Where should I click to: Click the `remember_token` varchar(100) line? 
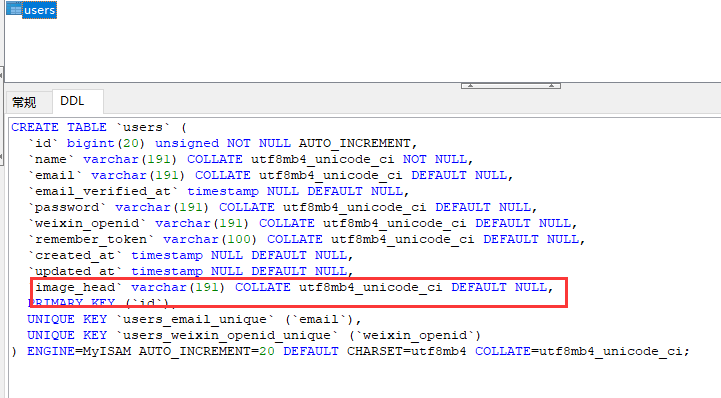(307, 239)
